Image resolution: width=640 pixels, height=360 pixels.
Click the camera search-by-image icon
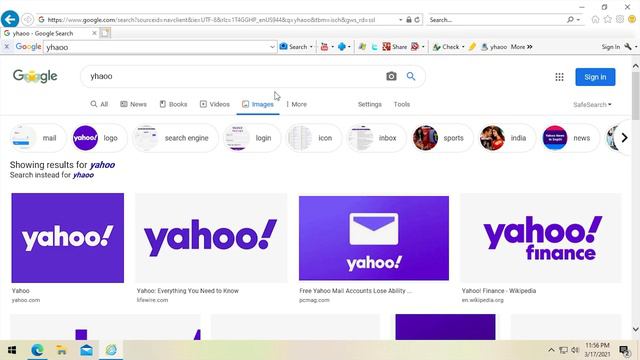coord(391,76)
